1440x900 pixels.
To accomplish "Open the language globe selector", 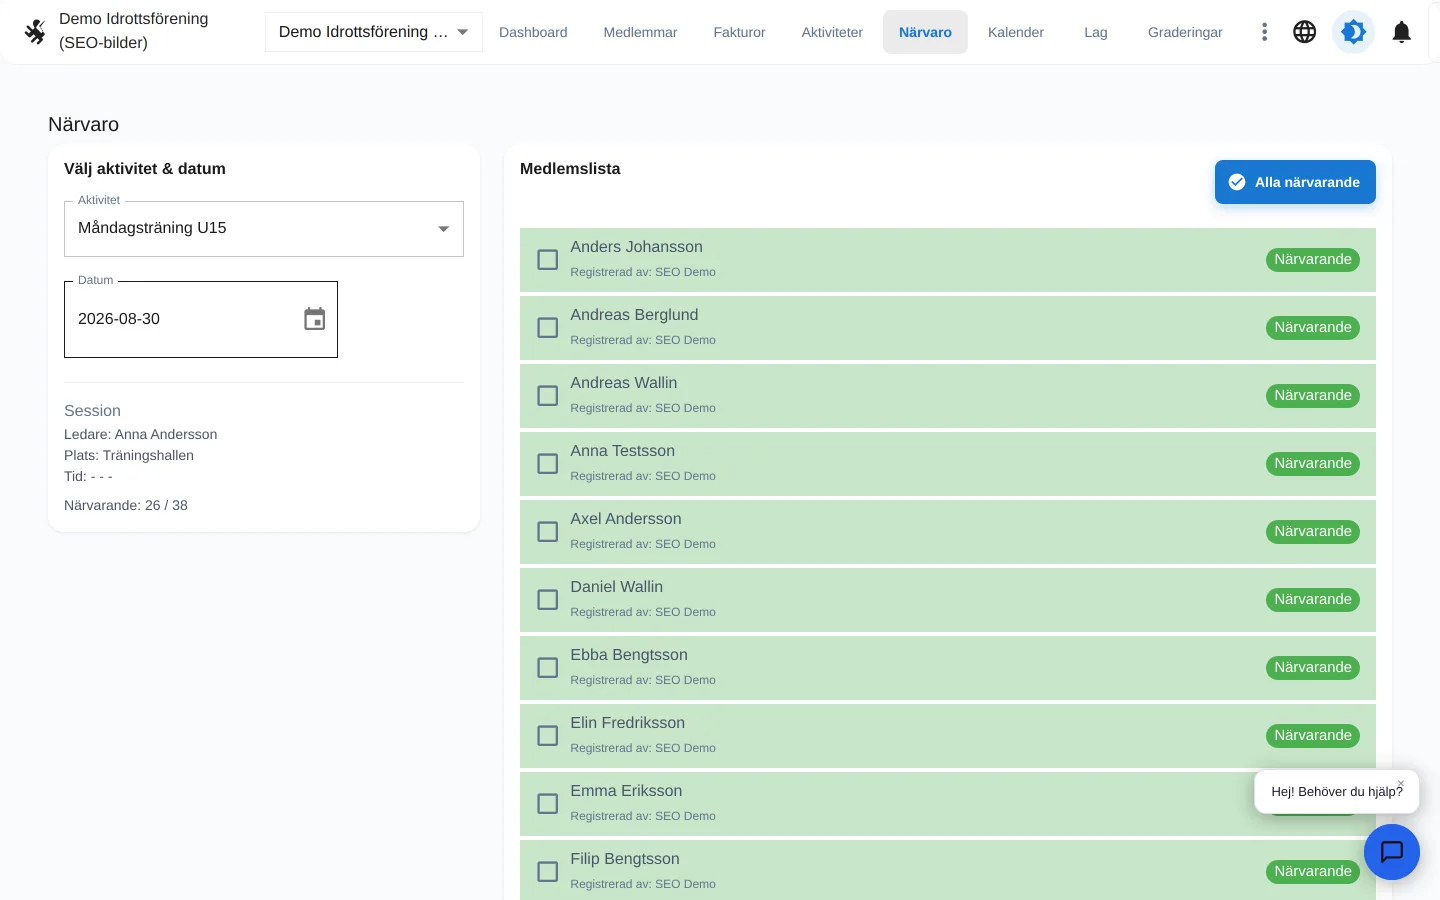I will click(x=1305, y=32).
